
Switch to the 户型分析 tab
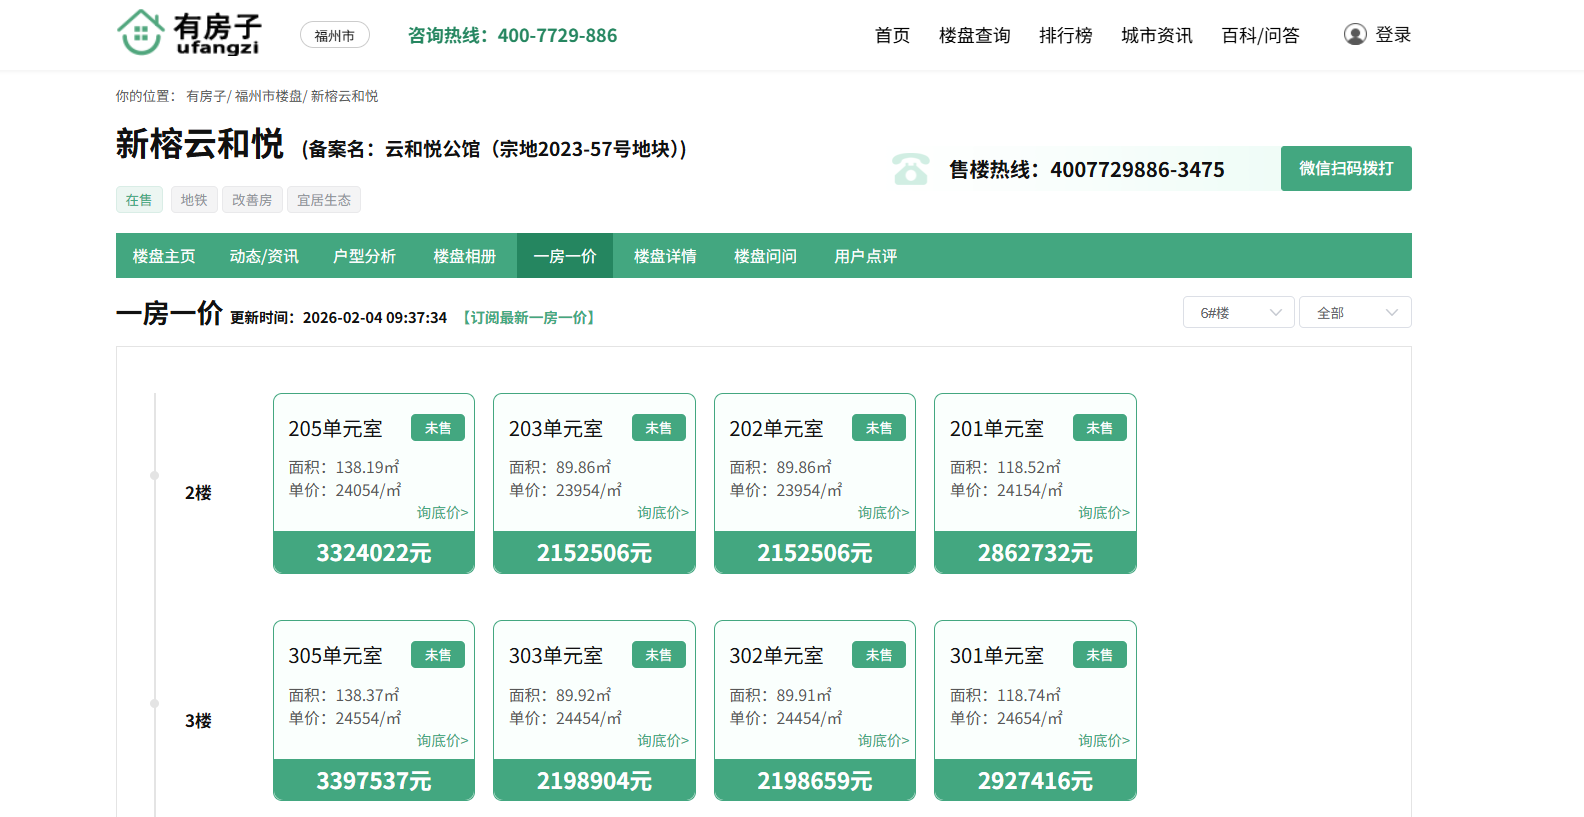[x=364, y=256]
